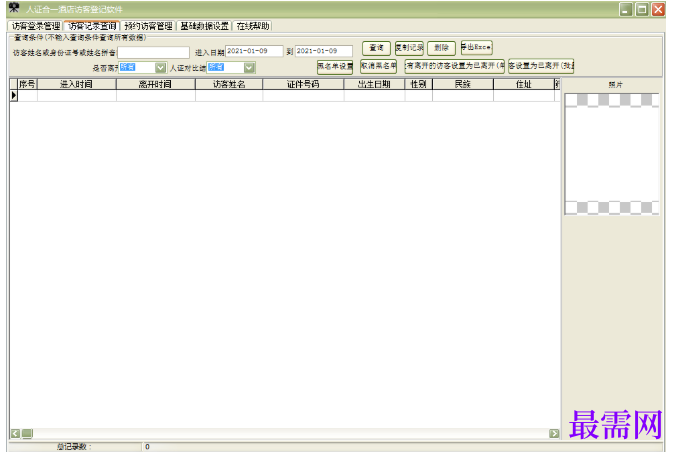Image resolution: width=681 pixels, height=456 pixels.
Task: Click the 查询 search button
Action: (376, 48)
